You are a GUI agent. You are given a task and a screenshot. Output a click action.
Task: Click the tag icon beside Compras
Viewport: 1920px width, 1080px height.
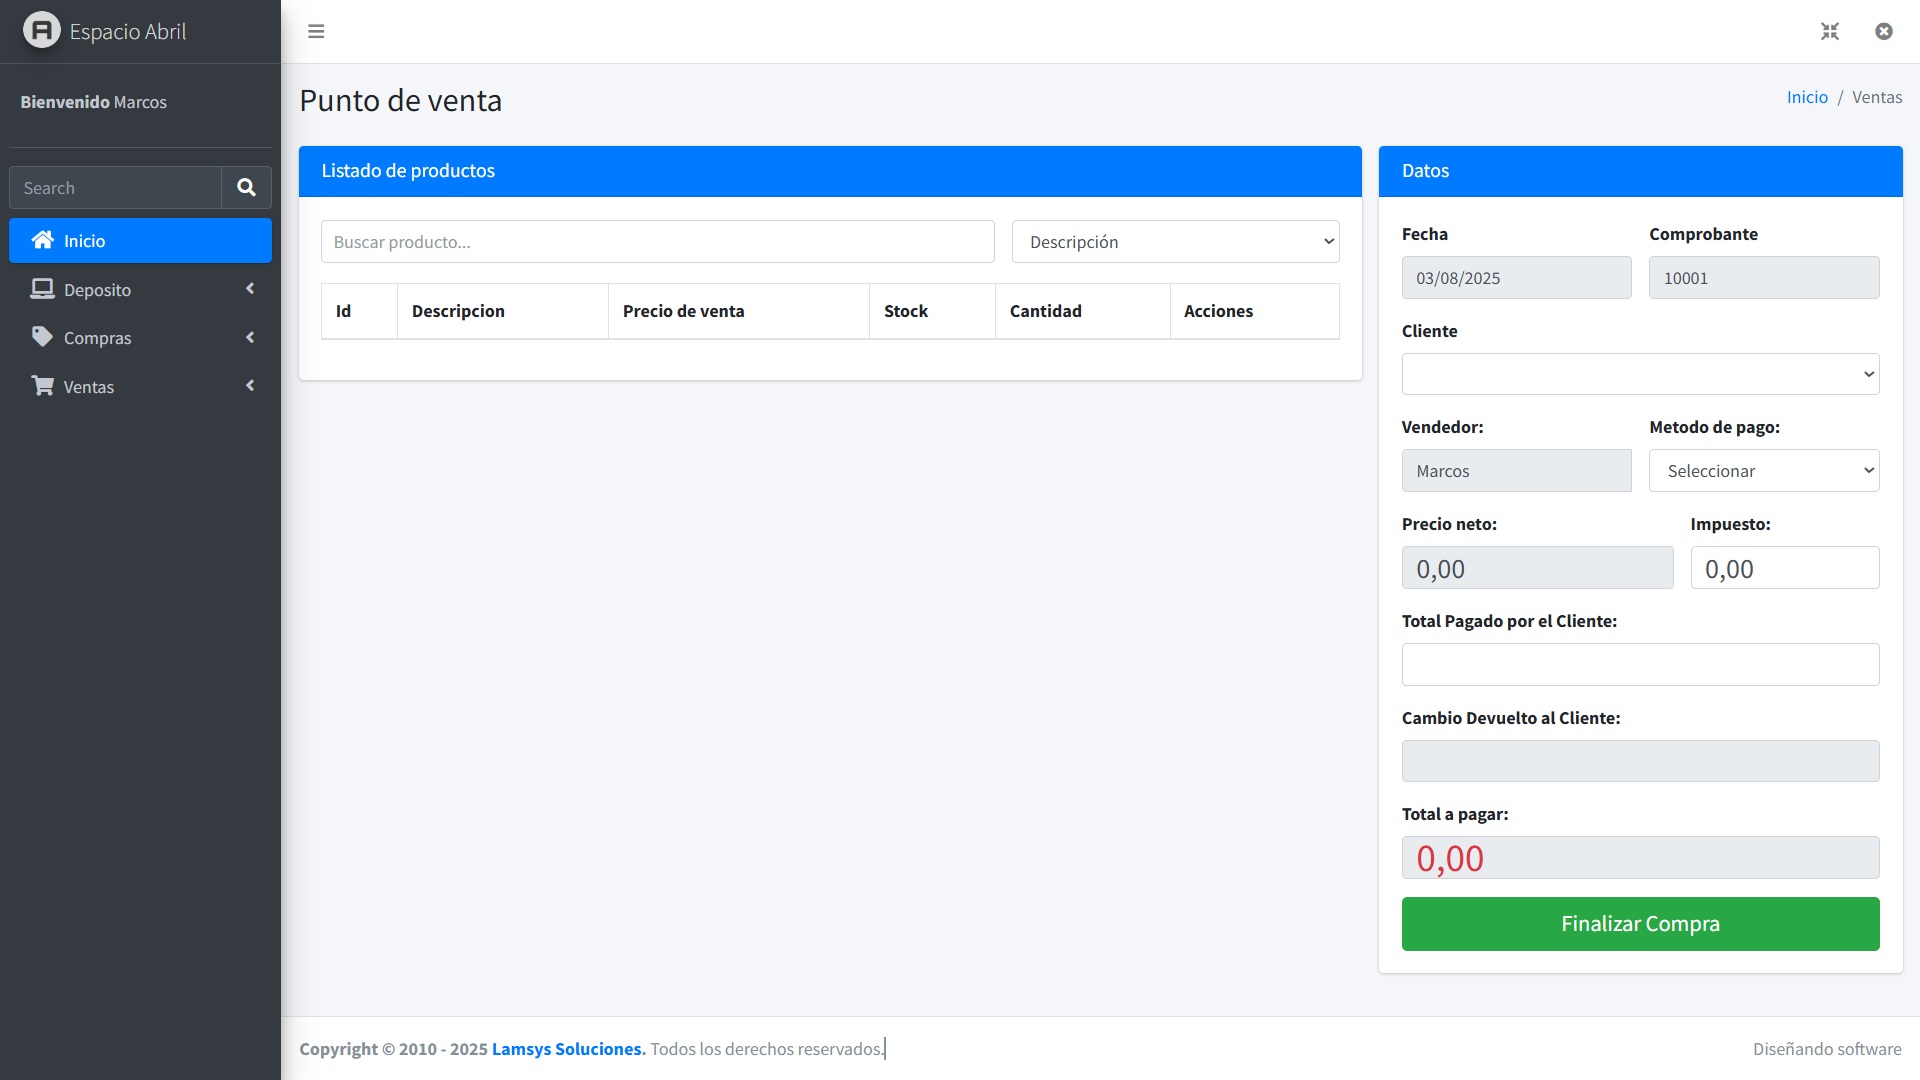[x=42, y=337]
